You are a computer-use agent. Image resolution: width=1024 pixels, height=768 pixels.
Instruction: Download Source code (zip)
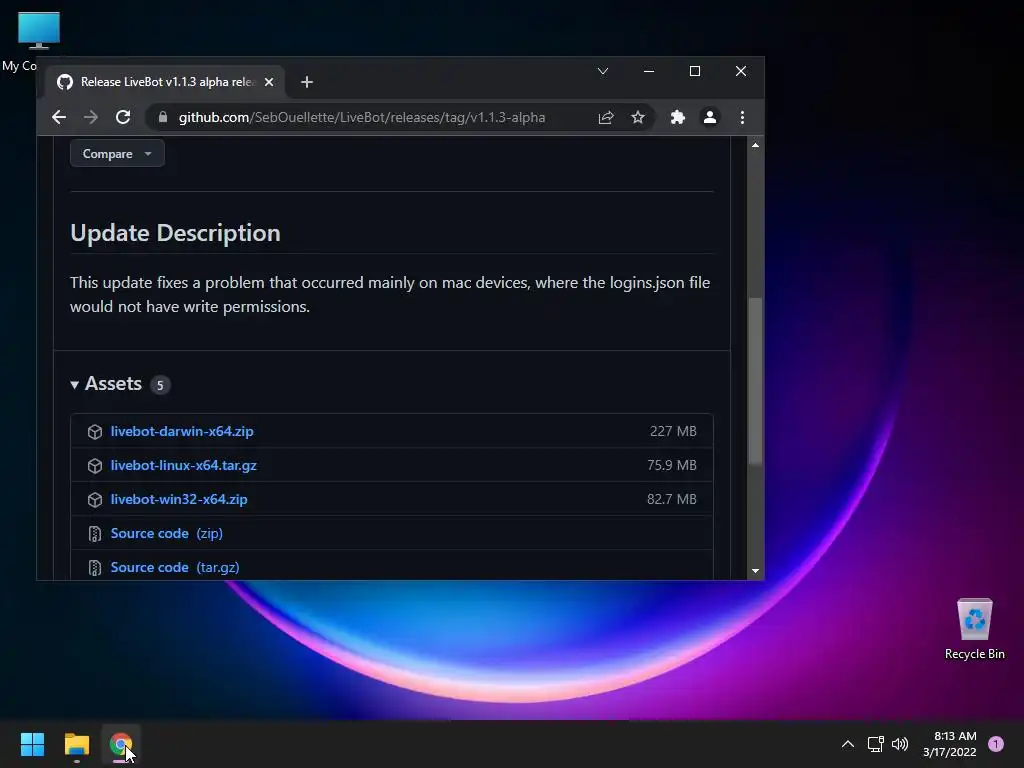(167, 534)
